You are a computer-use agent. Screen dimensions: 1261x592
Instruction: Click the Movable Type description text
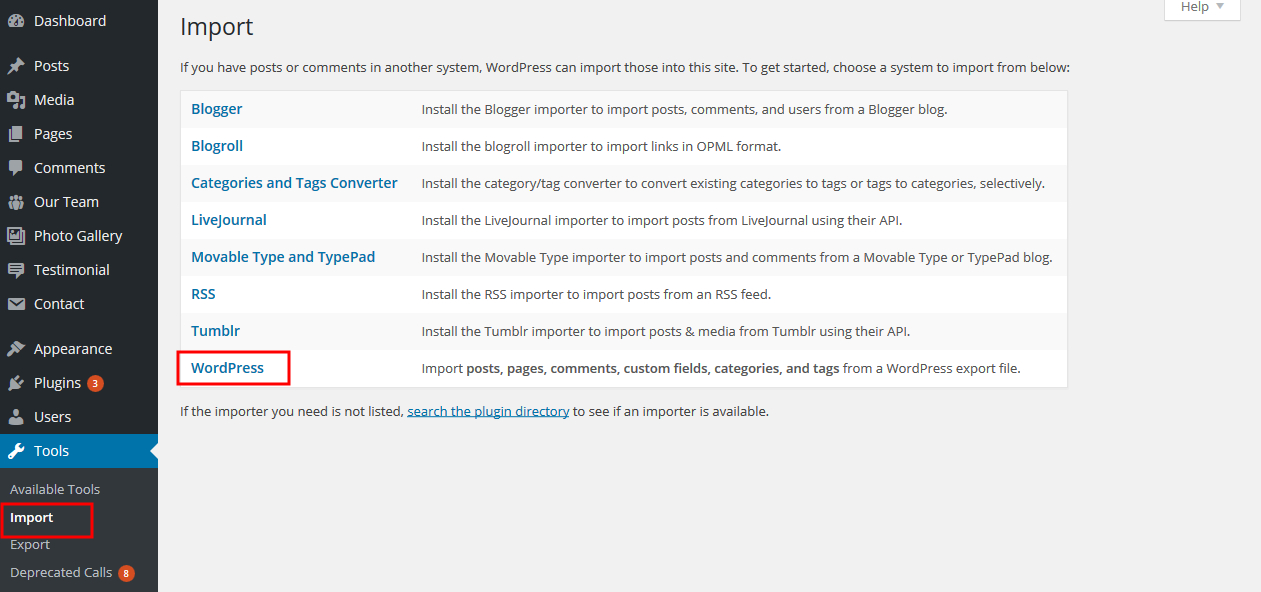737,258
